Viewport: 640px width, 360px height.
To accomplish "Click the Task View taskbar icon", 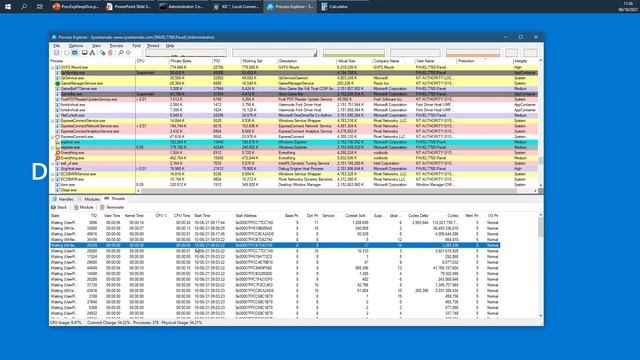I will [40, 7].
